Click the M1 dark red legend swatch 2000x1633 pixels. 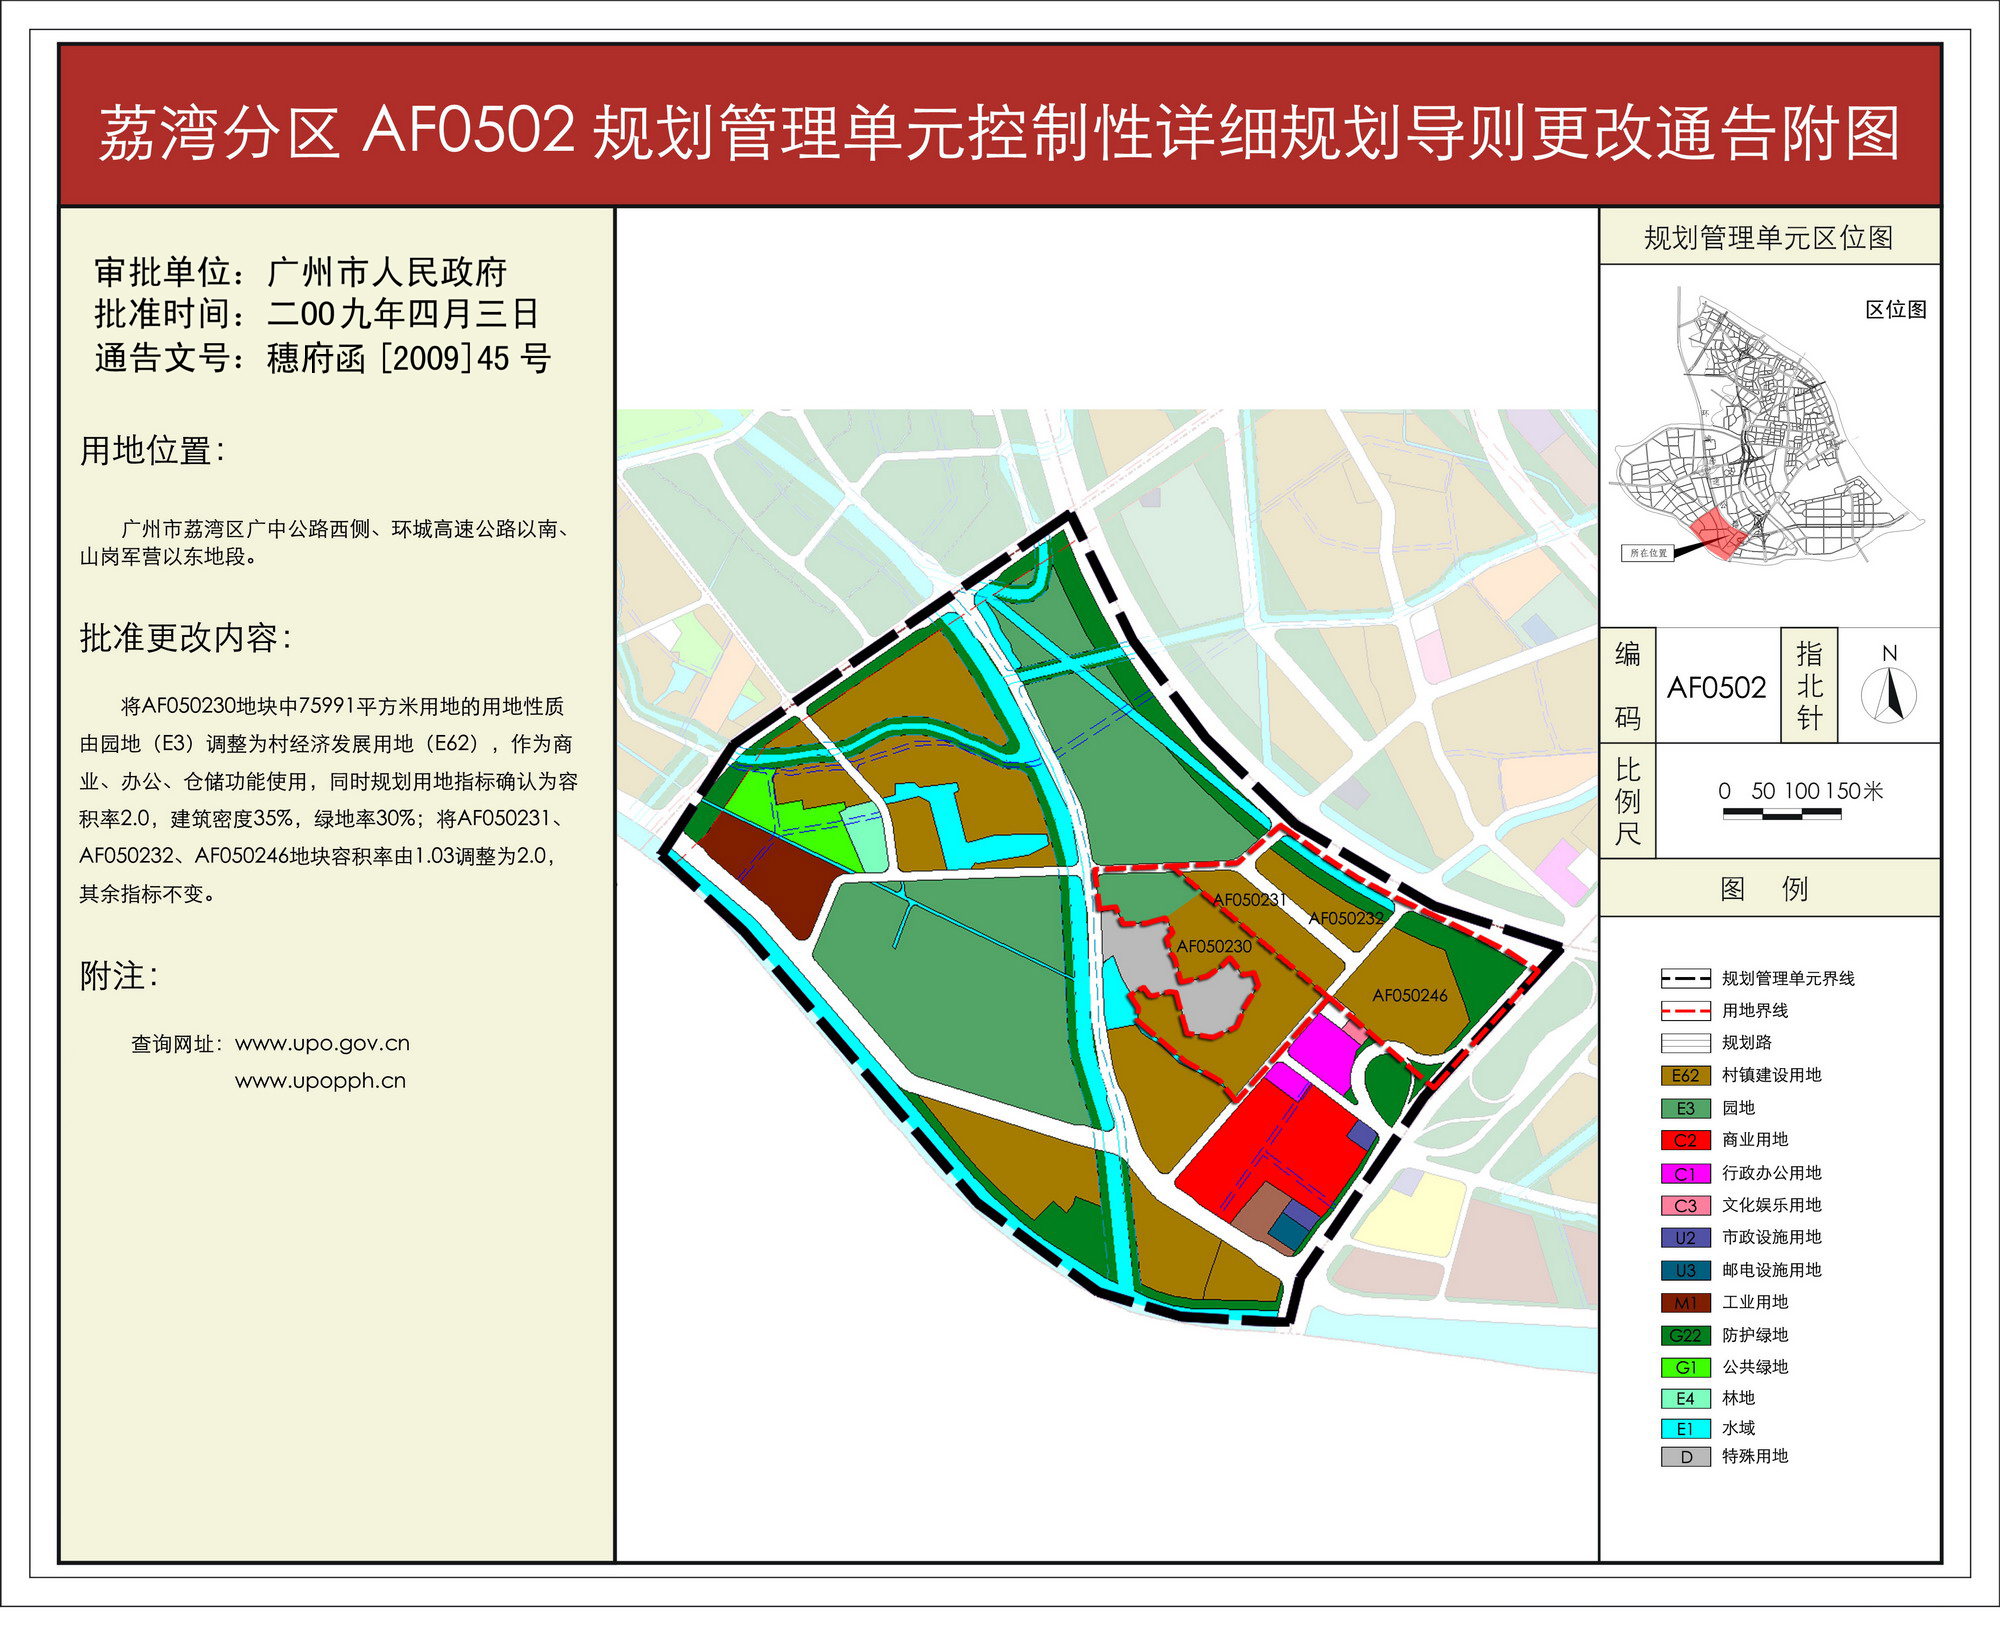pyautogui.click(x=1685, y=1303)
